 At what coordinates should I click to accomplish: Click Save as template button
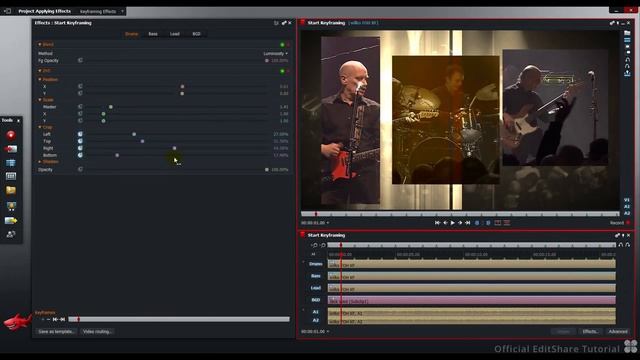click(x=56, y=331)
